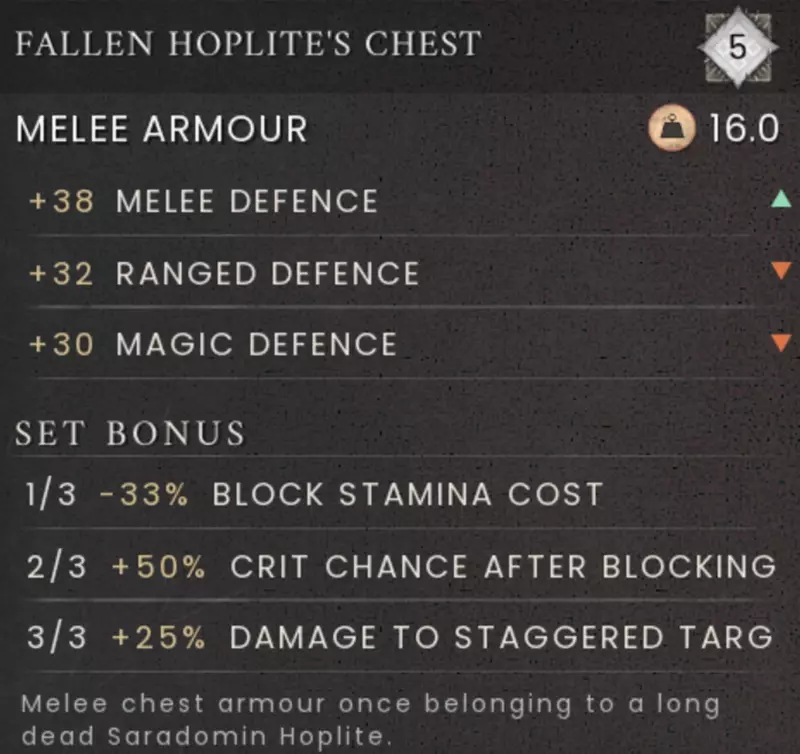Click the orange down arrow for Magic Defence

coord(781,344)
